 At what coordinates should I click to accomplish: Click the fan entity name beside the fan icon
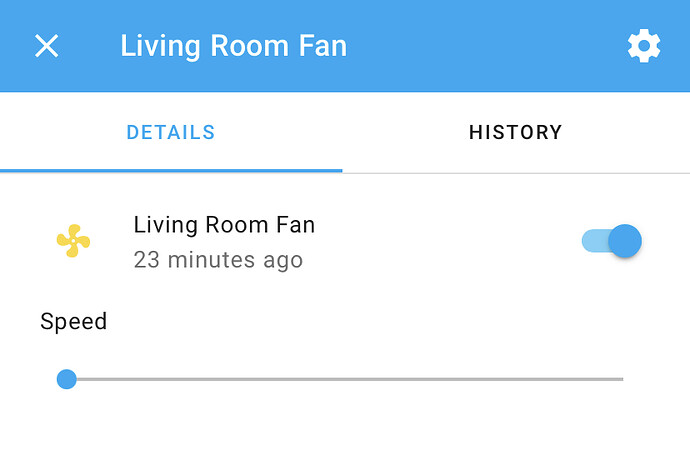click(224, 225)
